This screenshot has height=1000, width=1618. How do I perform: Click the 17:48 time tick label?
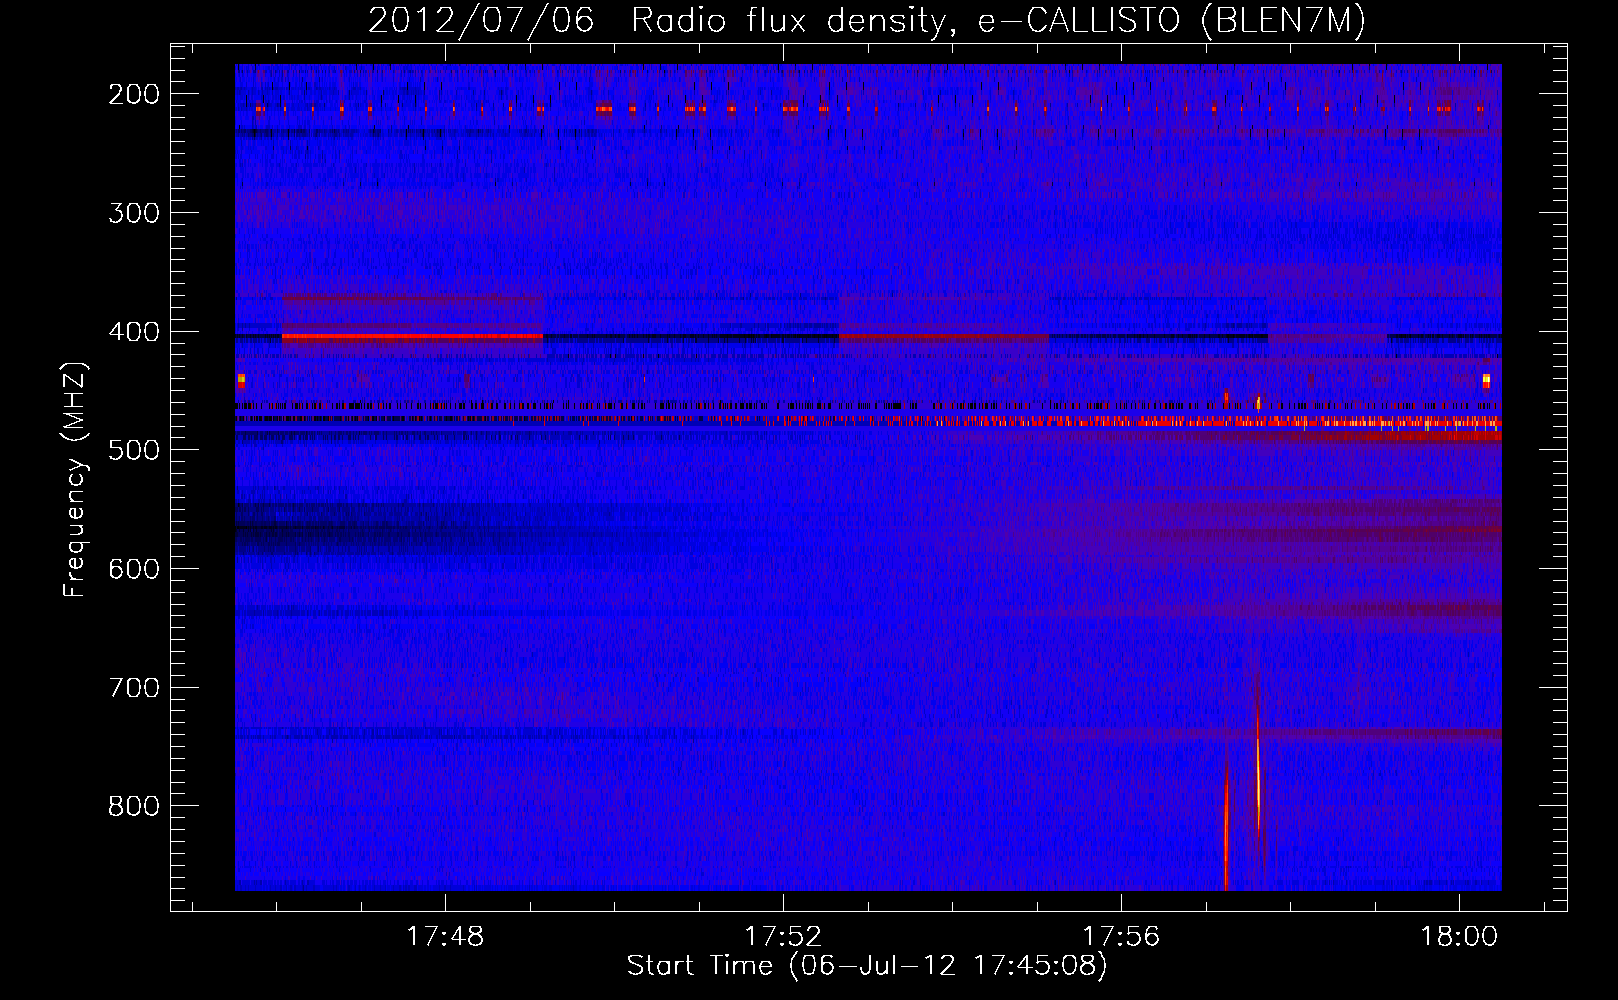coord(445,936)
